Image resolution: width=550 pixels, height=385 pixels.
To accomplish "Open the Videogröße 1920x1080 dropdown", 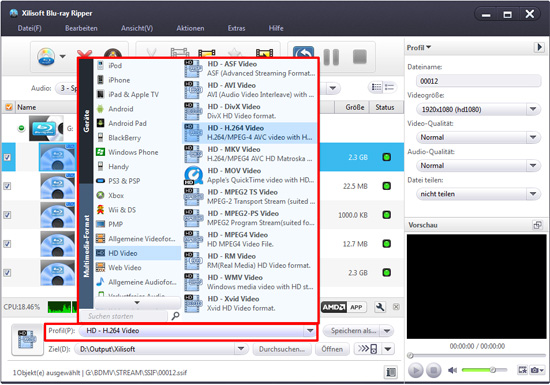I will pyautogui.click(x=533, y=109).
